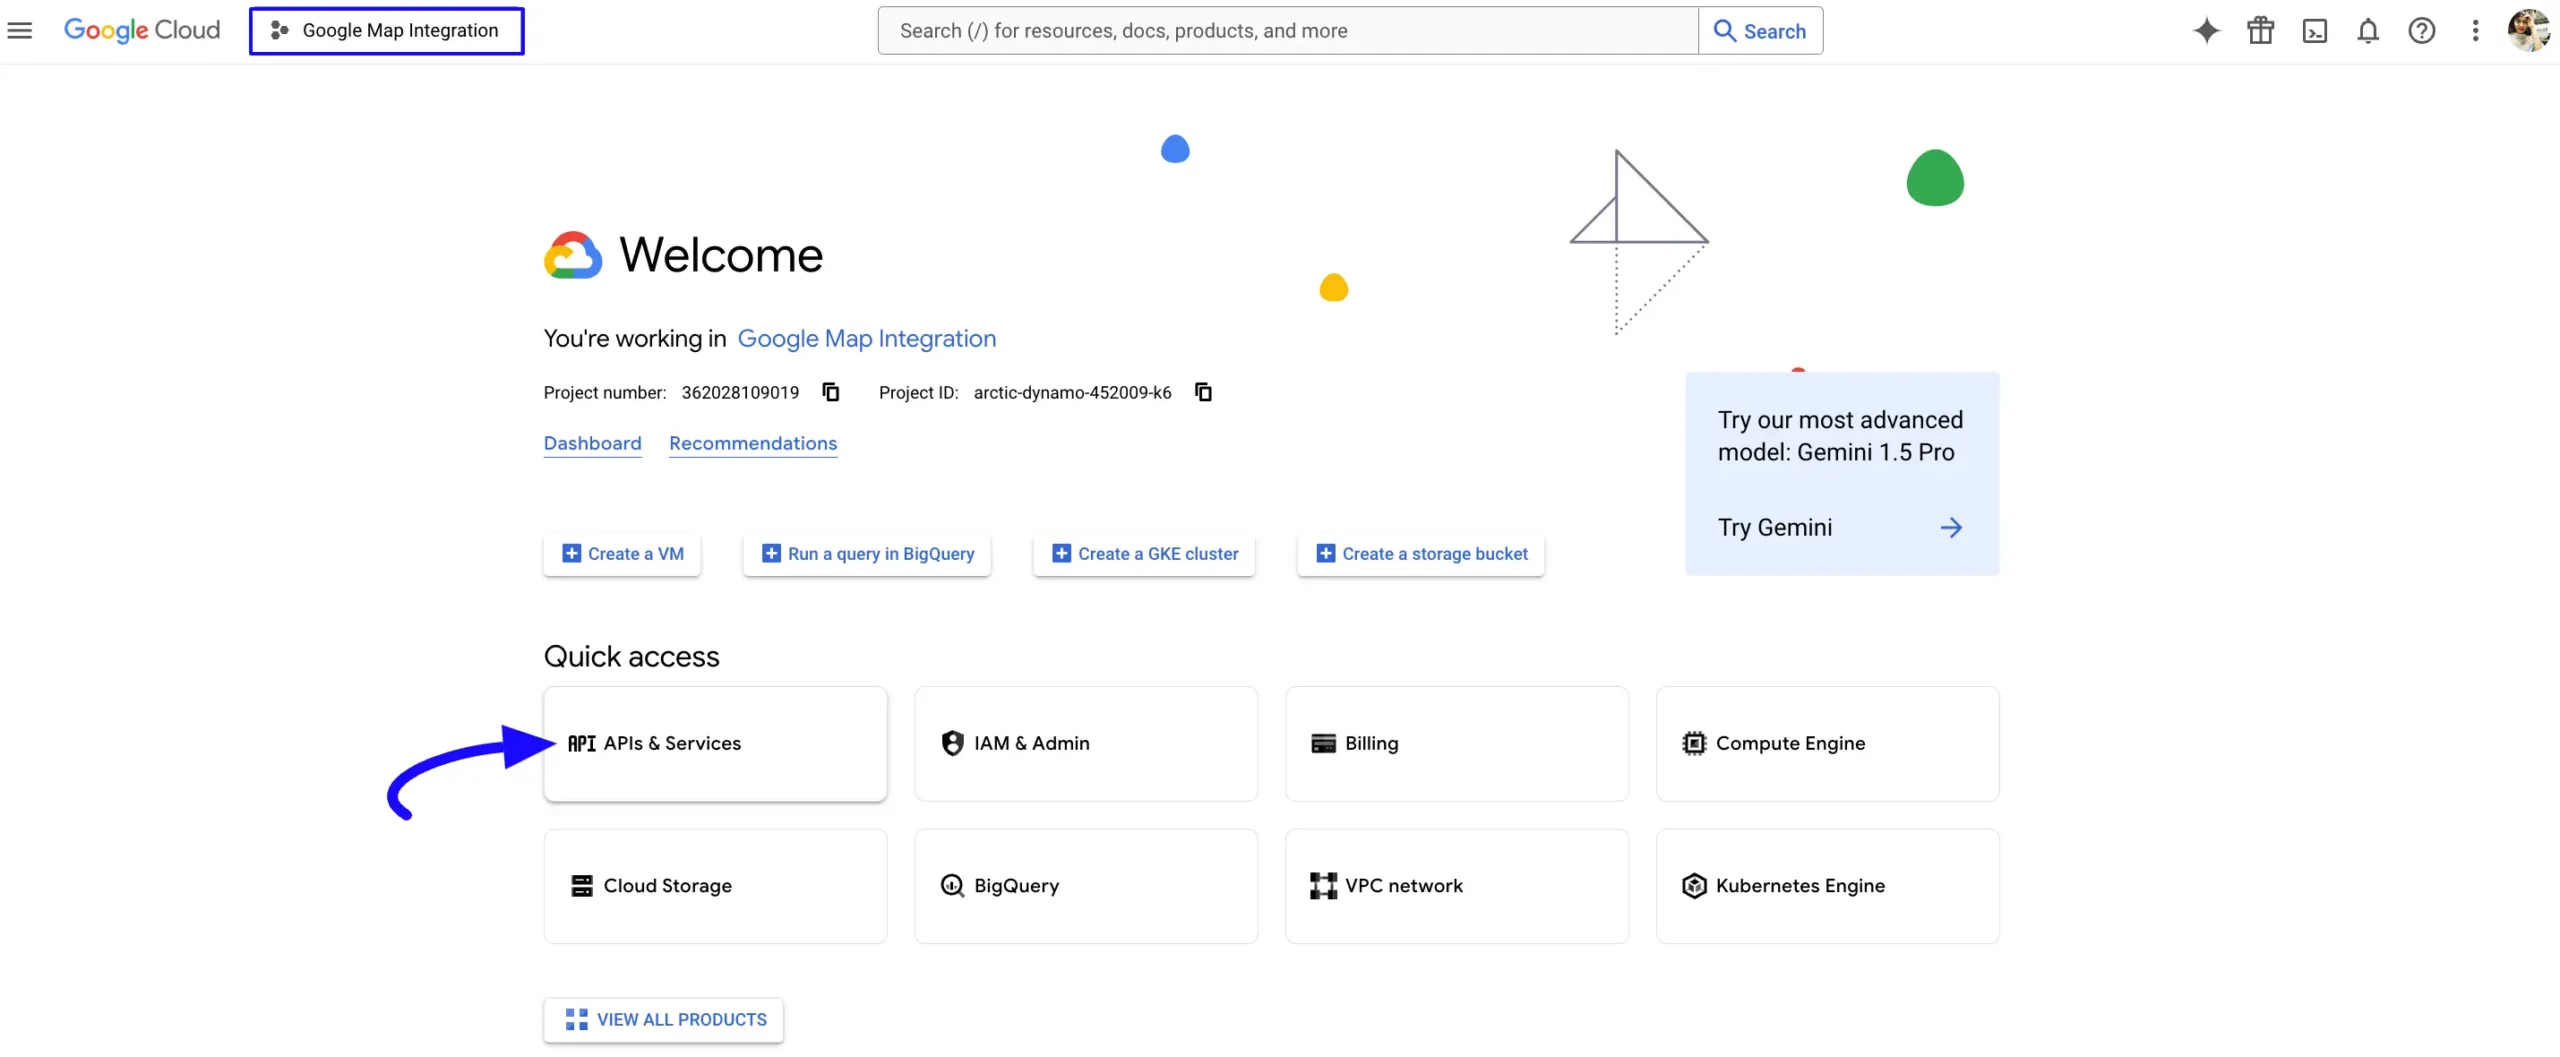Open the notifications bell

coord(2367,31)
